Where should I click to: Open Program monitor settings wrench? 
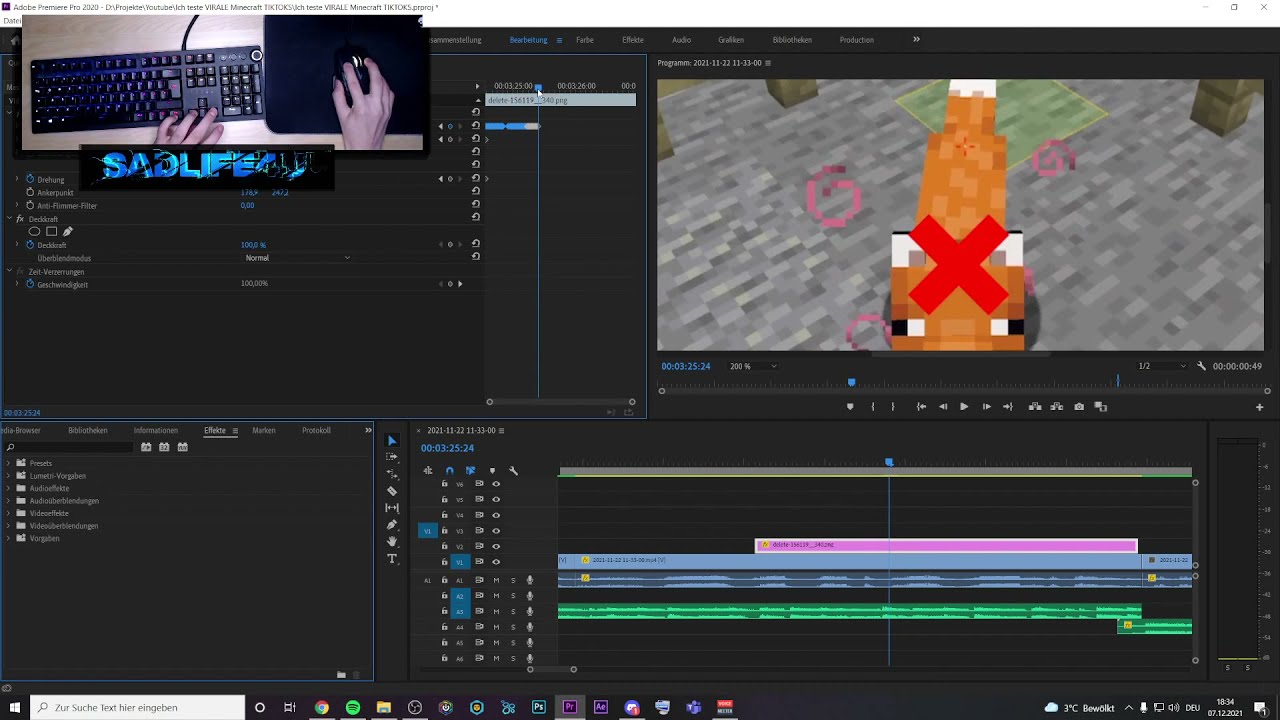point(1201,366)
